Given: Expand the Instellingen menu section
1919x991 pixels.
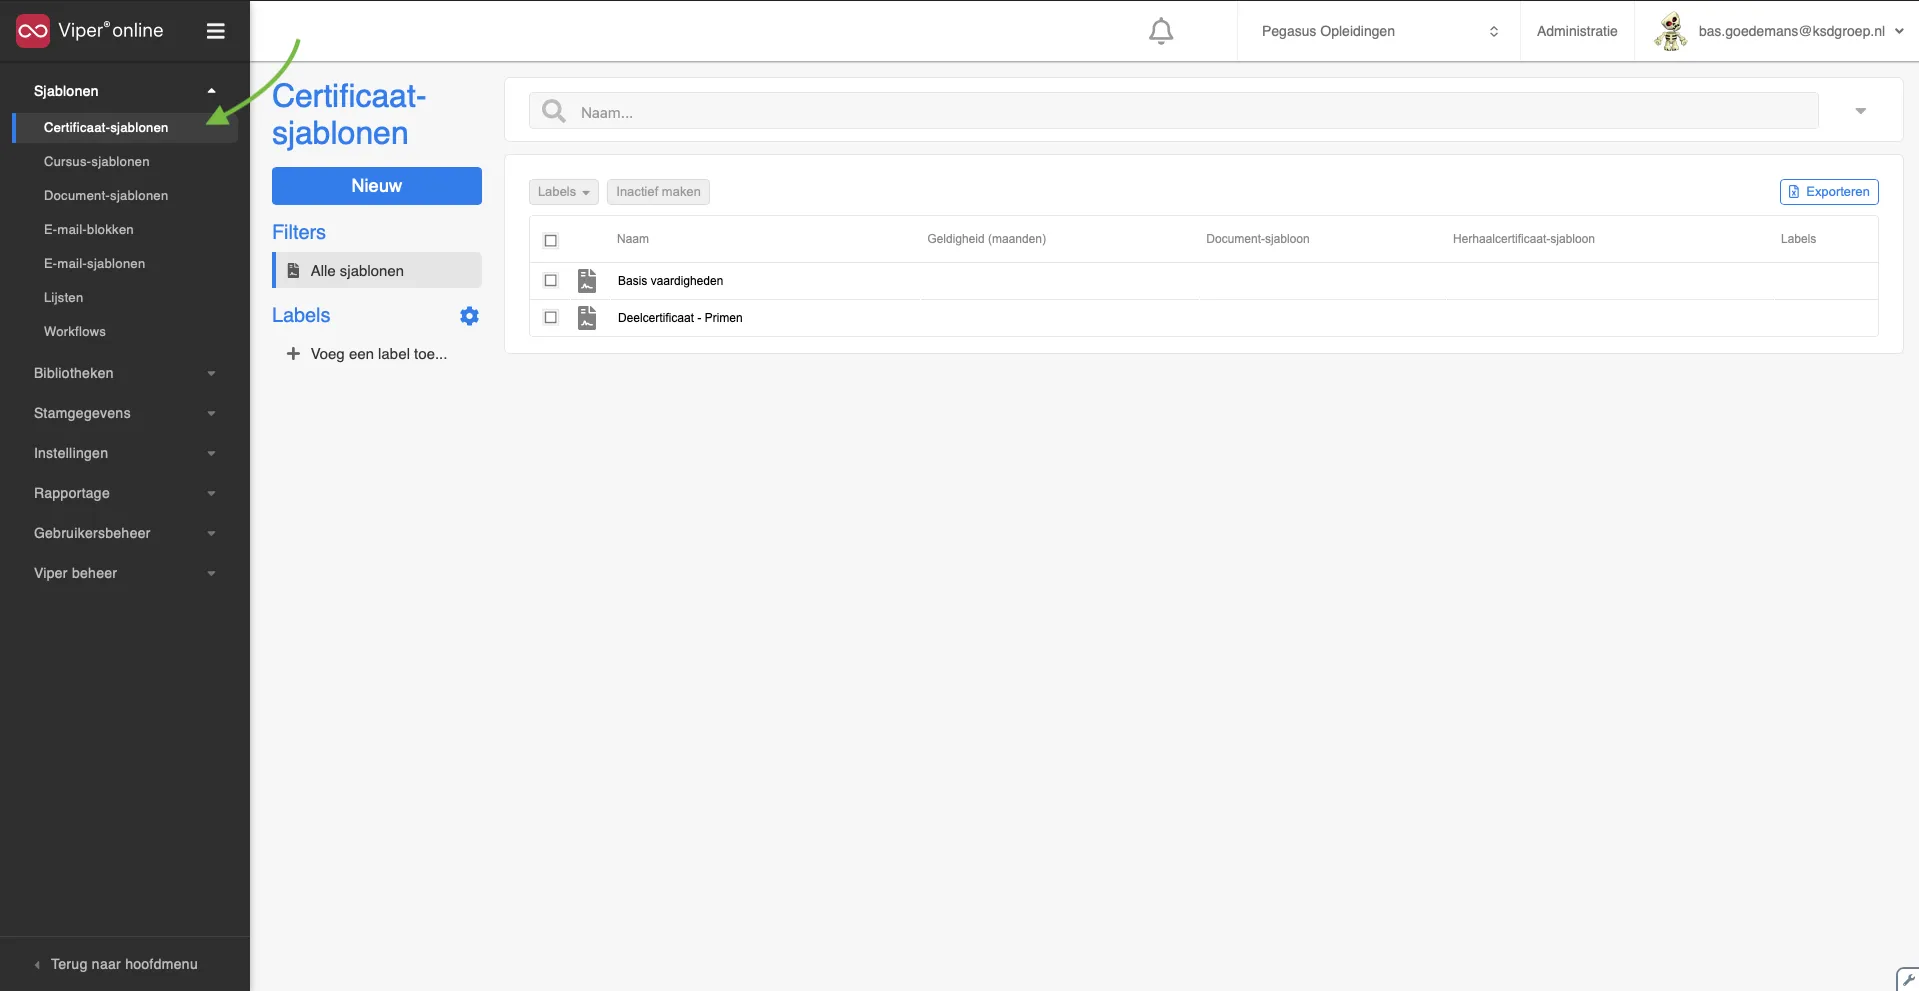Looking at the screenshot, I should [x=124, y=453].
